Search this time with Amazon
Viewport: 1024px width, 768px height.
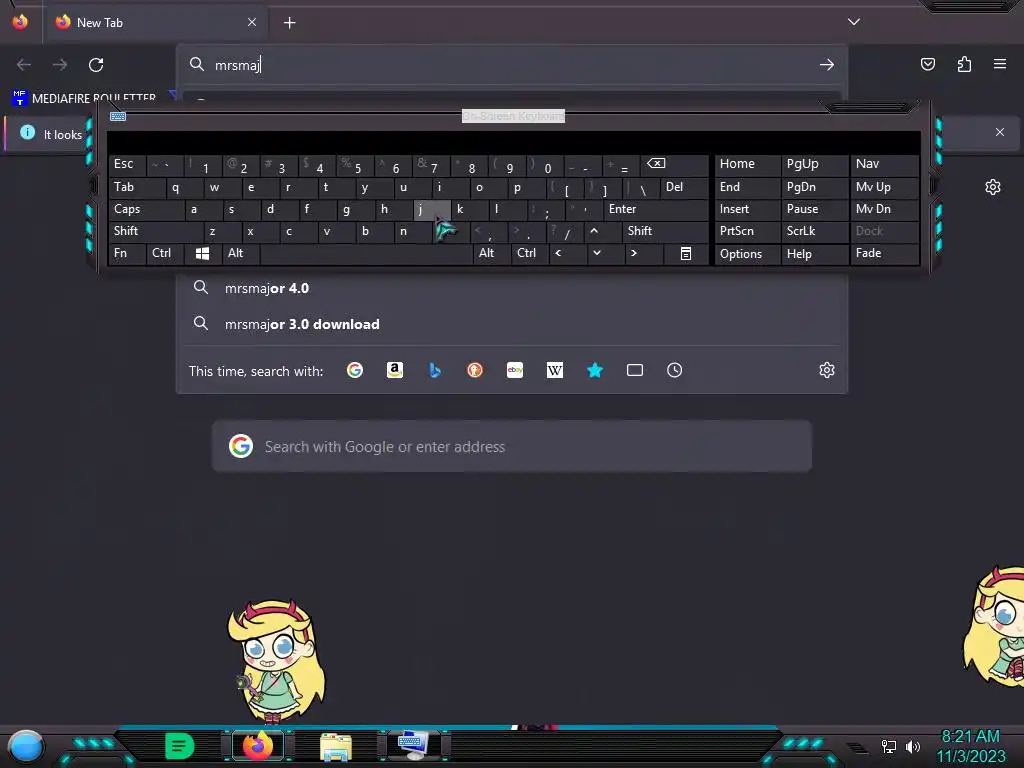click(x=394, y=370)
